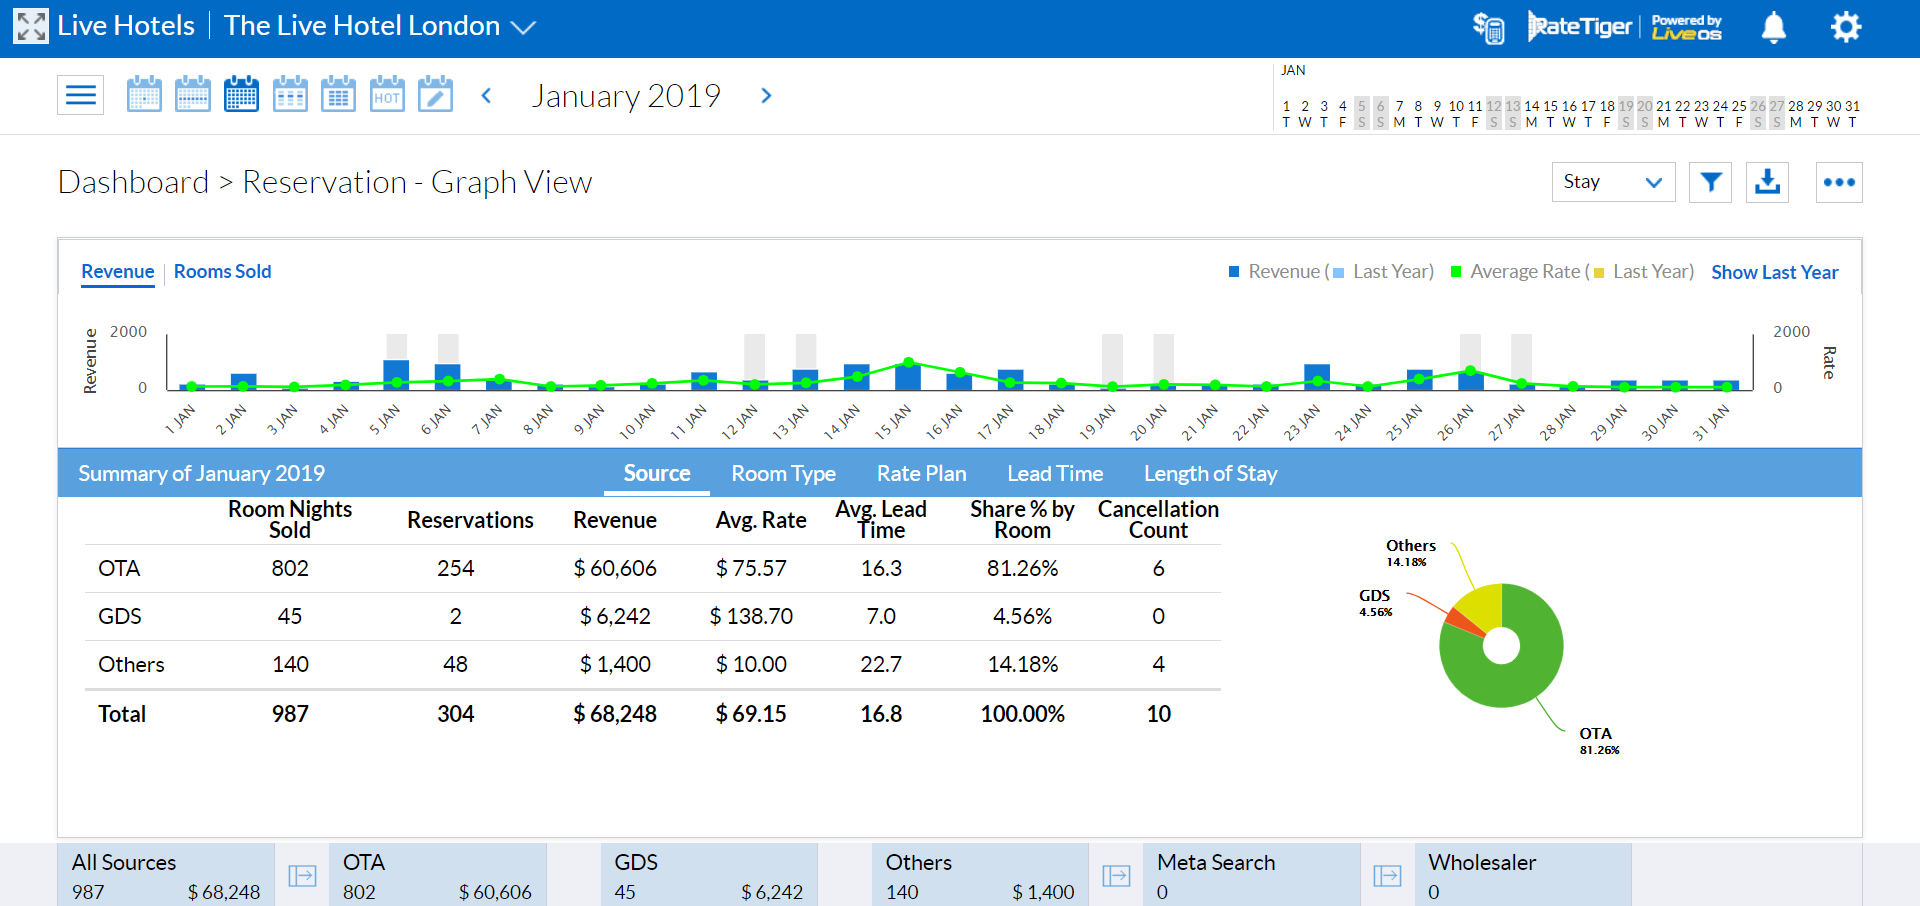The image size is (1920, 906).
Task: Click the Live Hotels brand title
Action: point(126,26)
